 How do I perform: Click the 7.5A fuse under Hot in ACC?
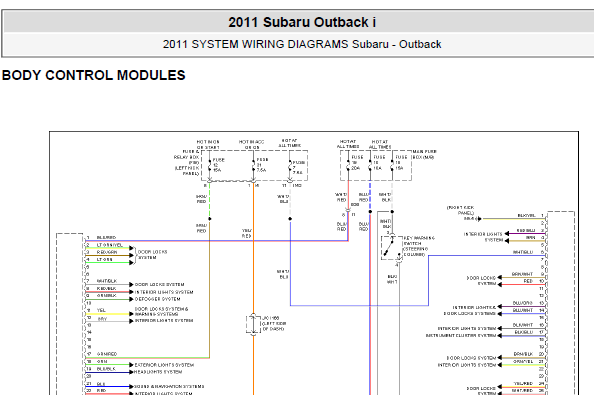(x=253, y=165)
